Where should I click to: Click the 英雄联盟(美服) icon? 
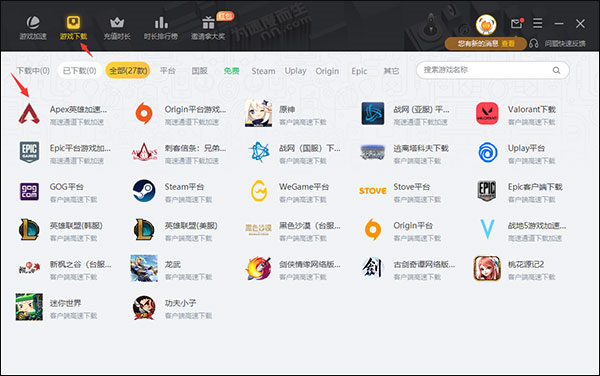(144, 230)
